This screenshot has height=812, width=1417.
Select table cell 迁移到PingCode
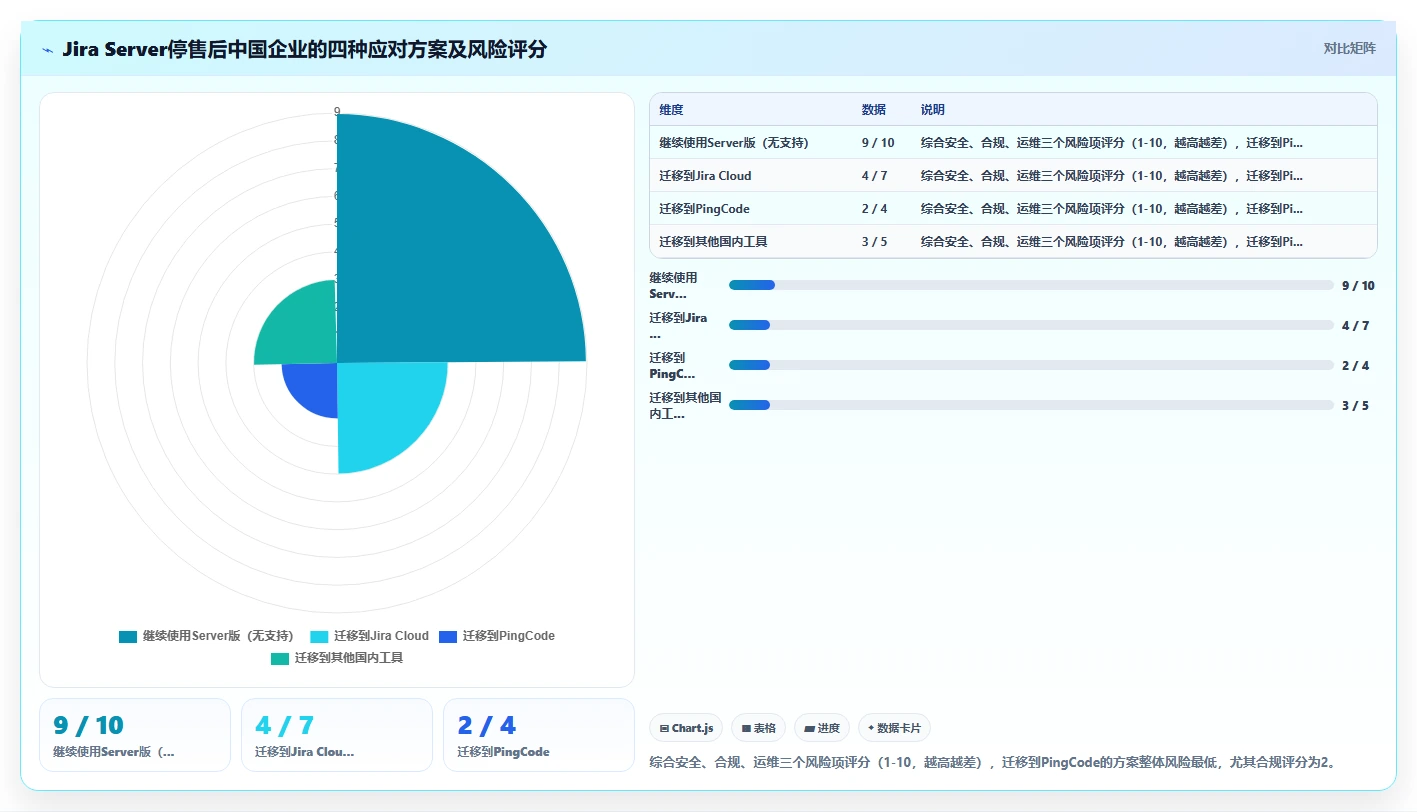[x=704, y=209]
